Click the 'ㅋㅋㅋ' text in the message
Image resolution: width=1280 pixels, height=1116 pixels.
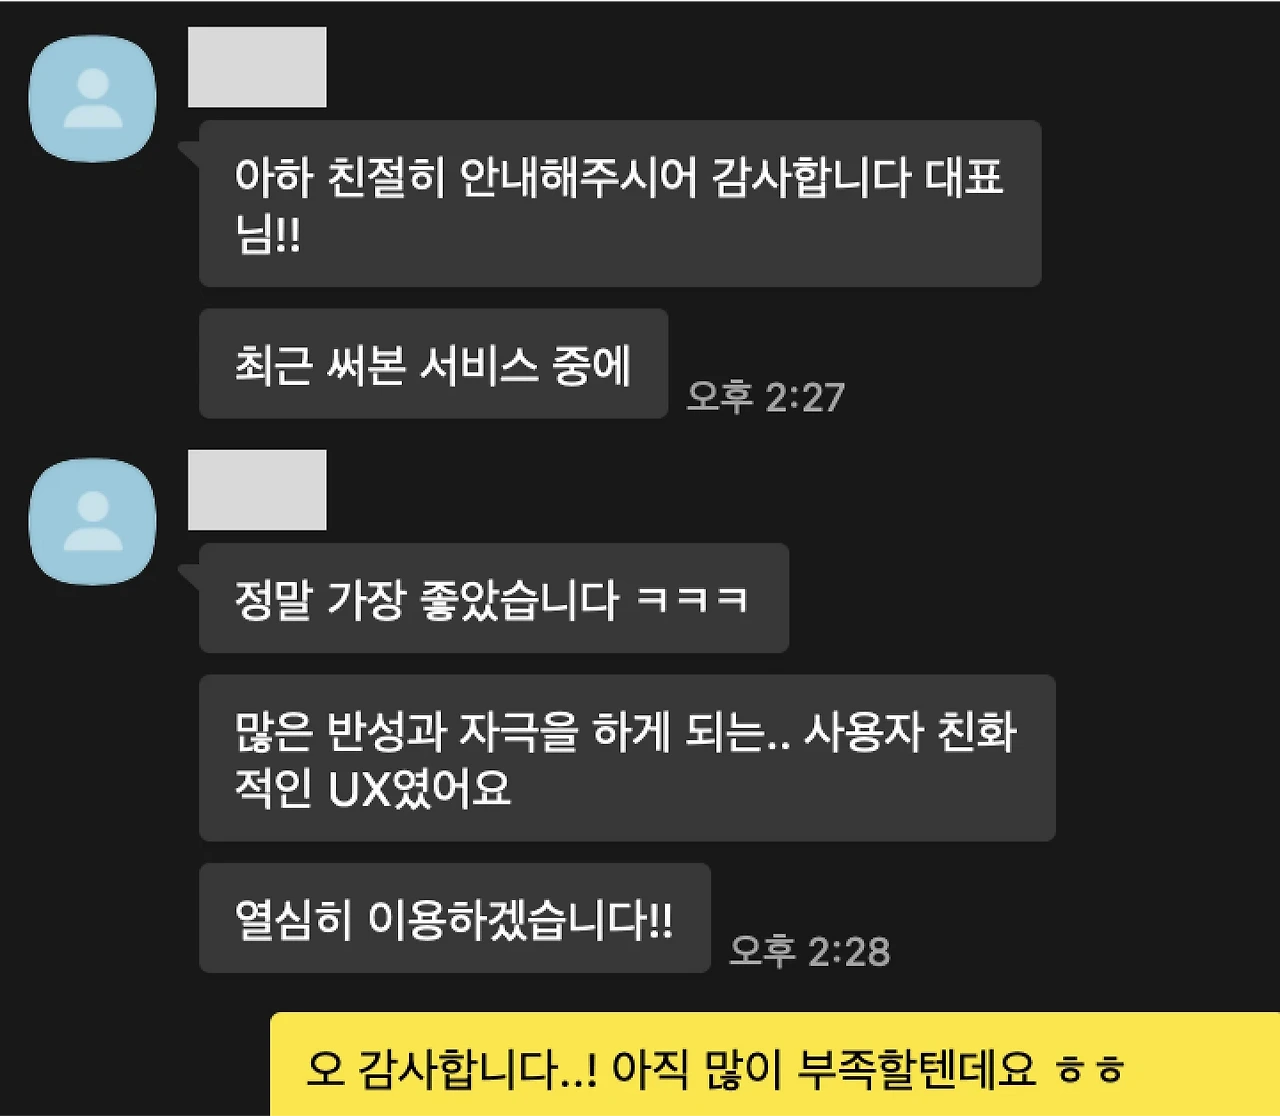pyautogui.click(x=692, y=600)
